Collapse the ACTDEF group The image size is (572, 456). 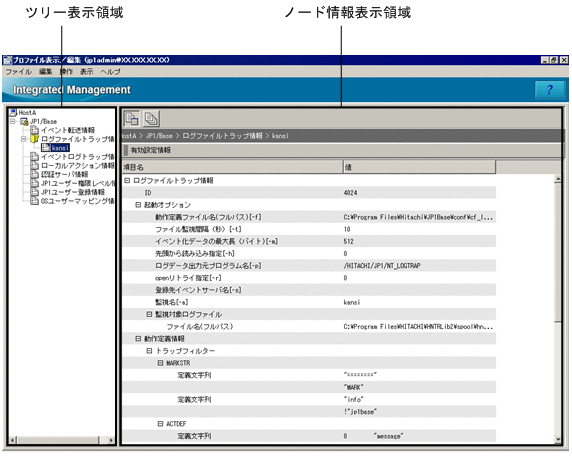(x=160, y=424)
